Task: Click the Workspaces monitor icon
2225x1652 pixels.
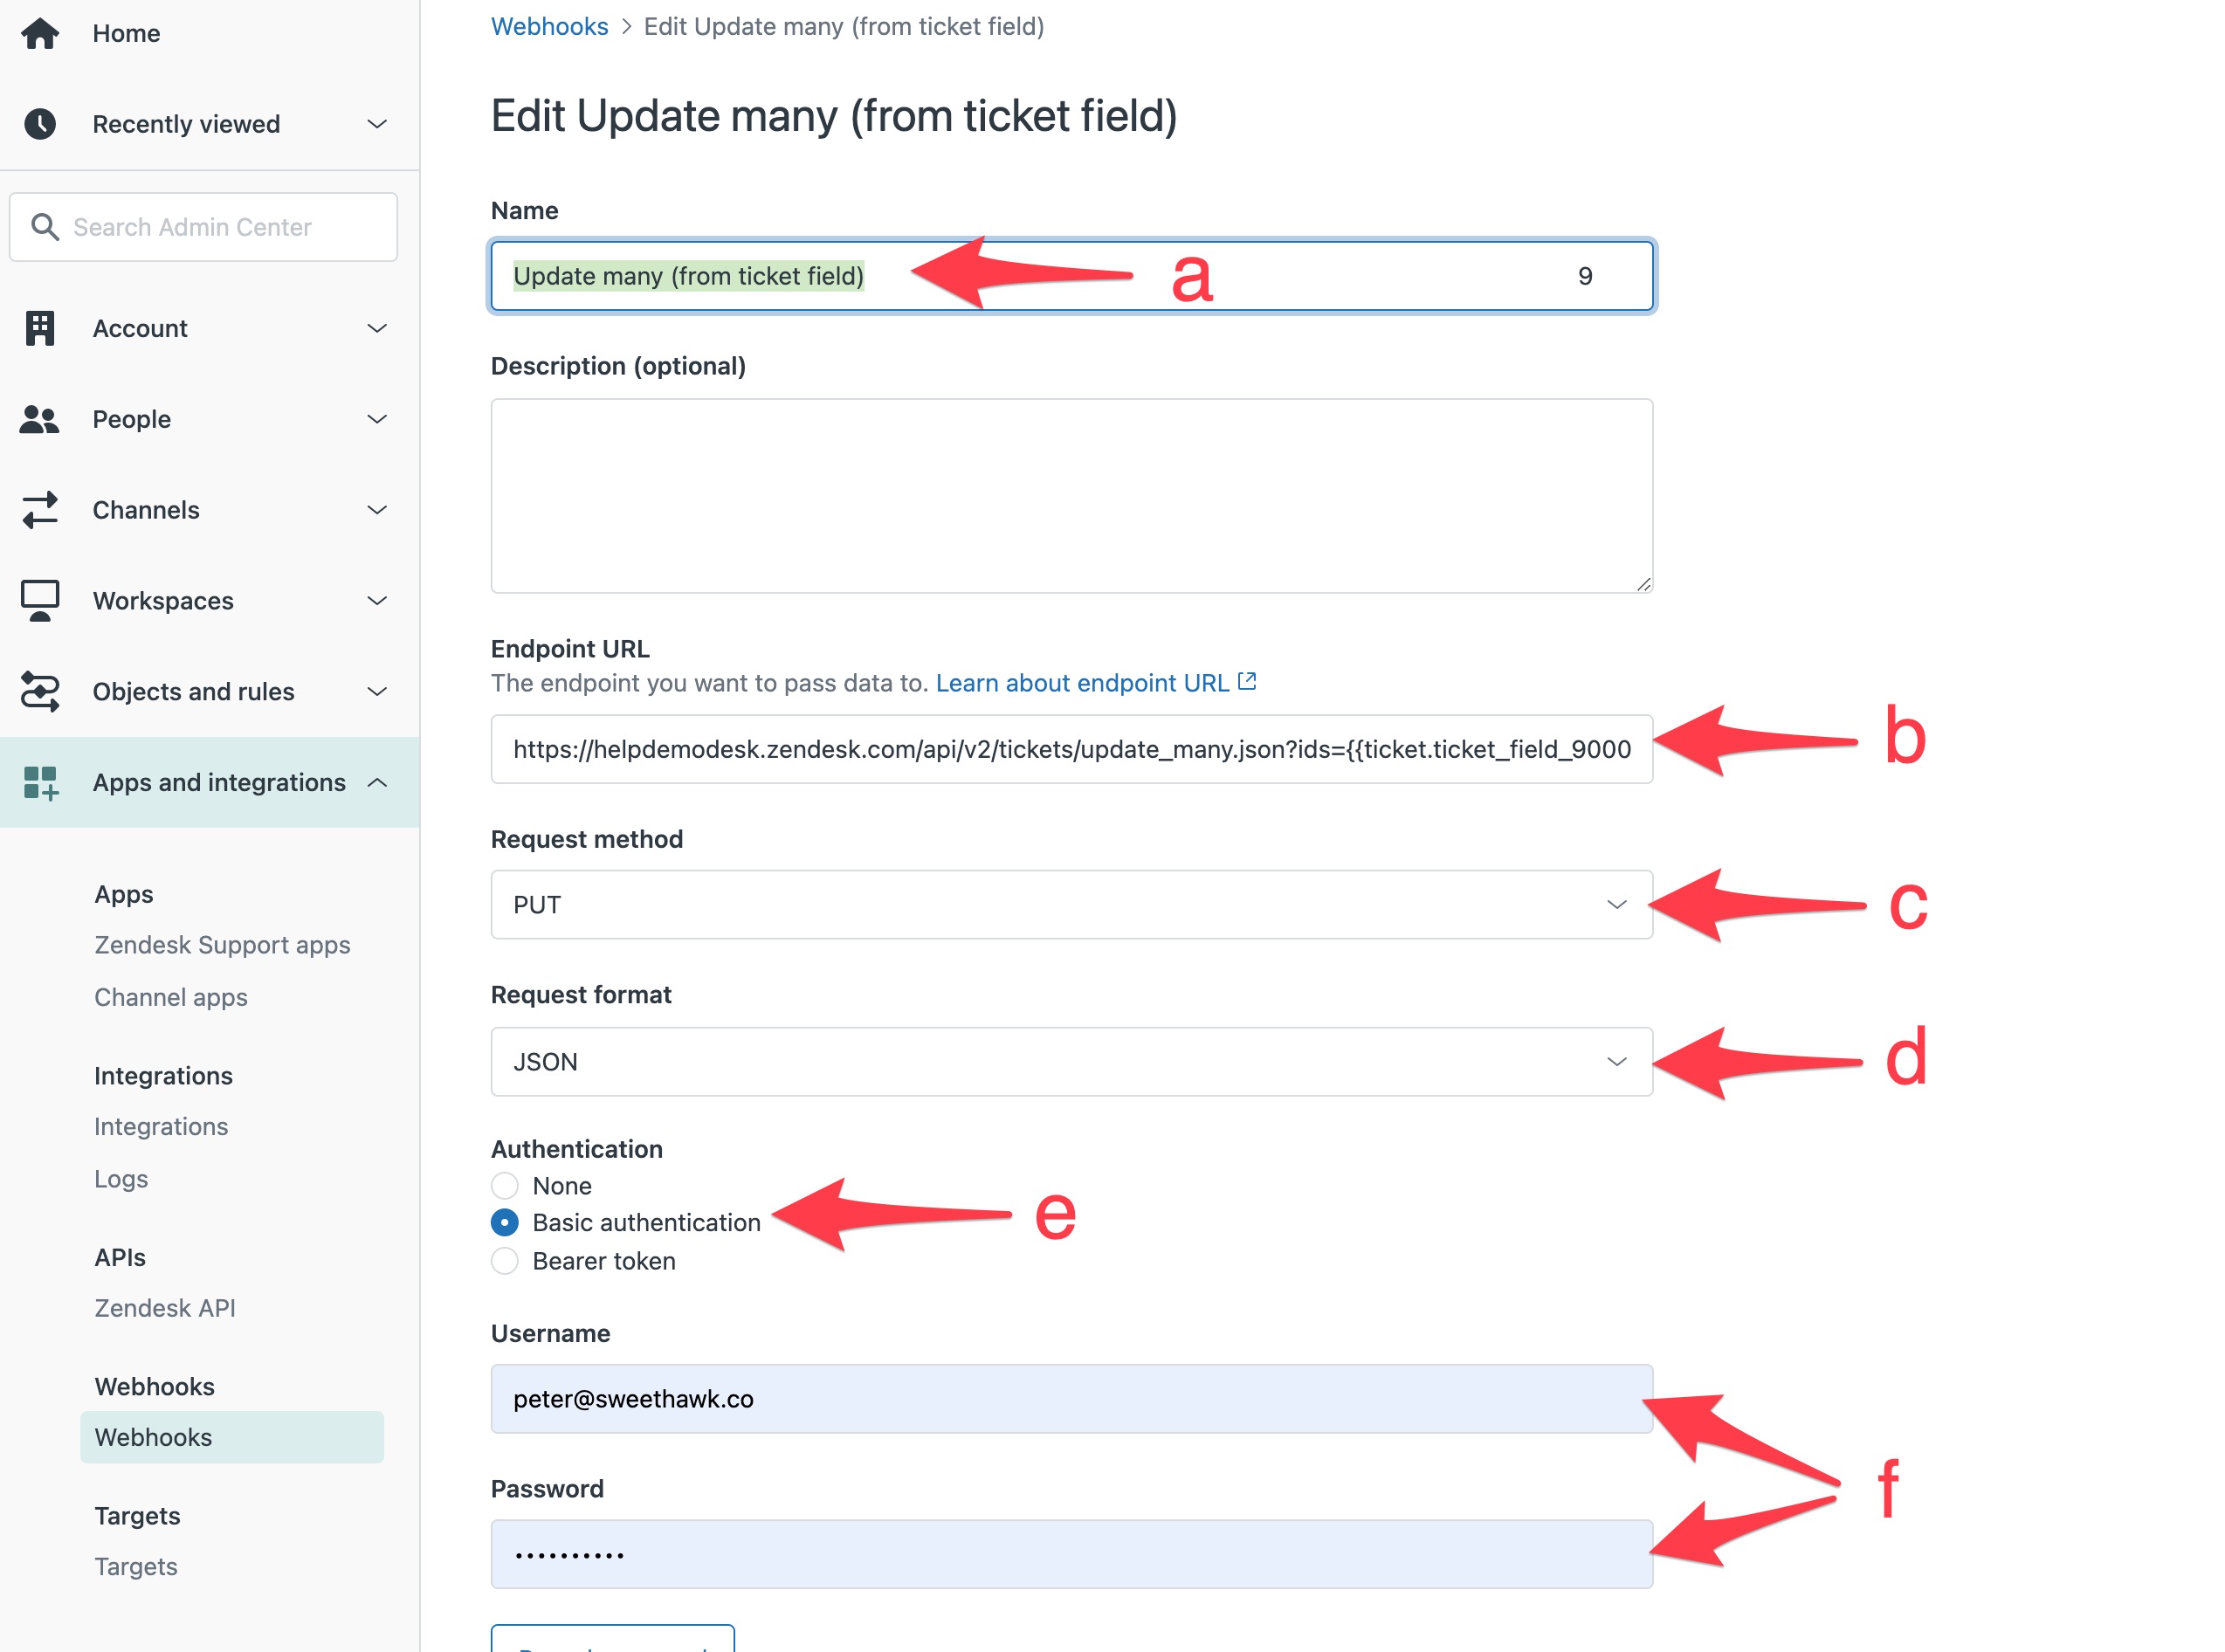Action: click(40, 601)
